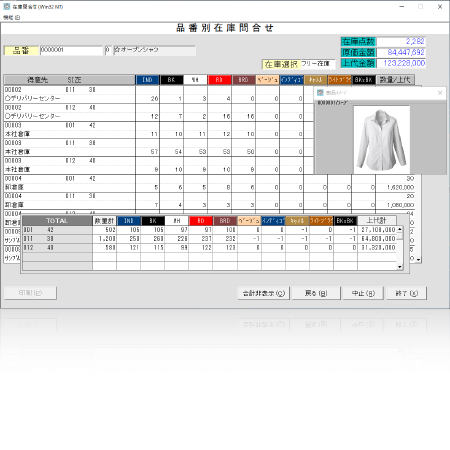Click the product image window icon
The width and height of the screenshot is (450, 450).
tap(320, 93)
